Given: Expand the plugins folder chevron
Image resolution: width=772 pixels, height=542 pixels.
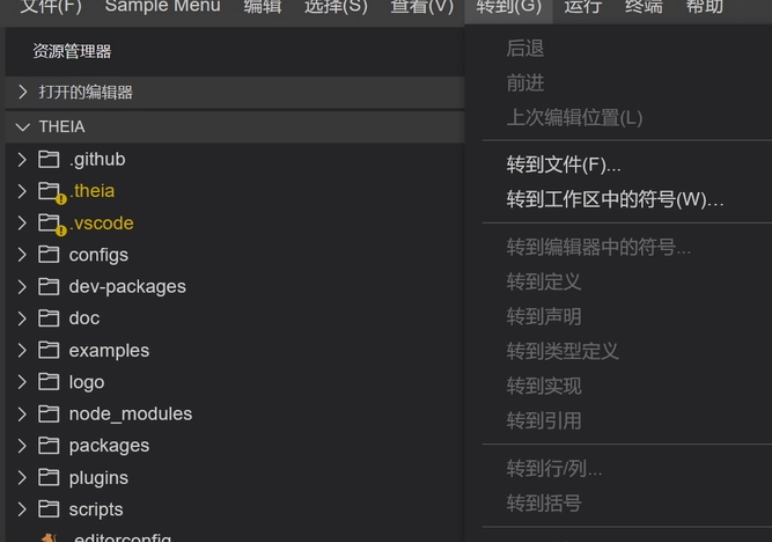Looking at the screenshot, I should (x=22, y=478).
